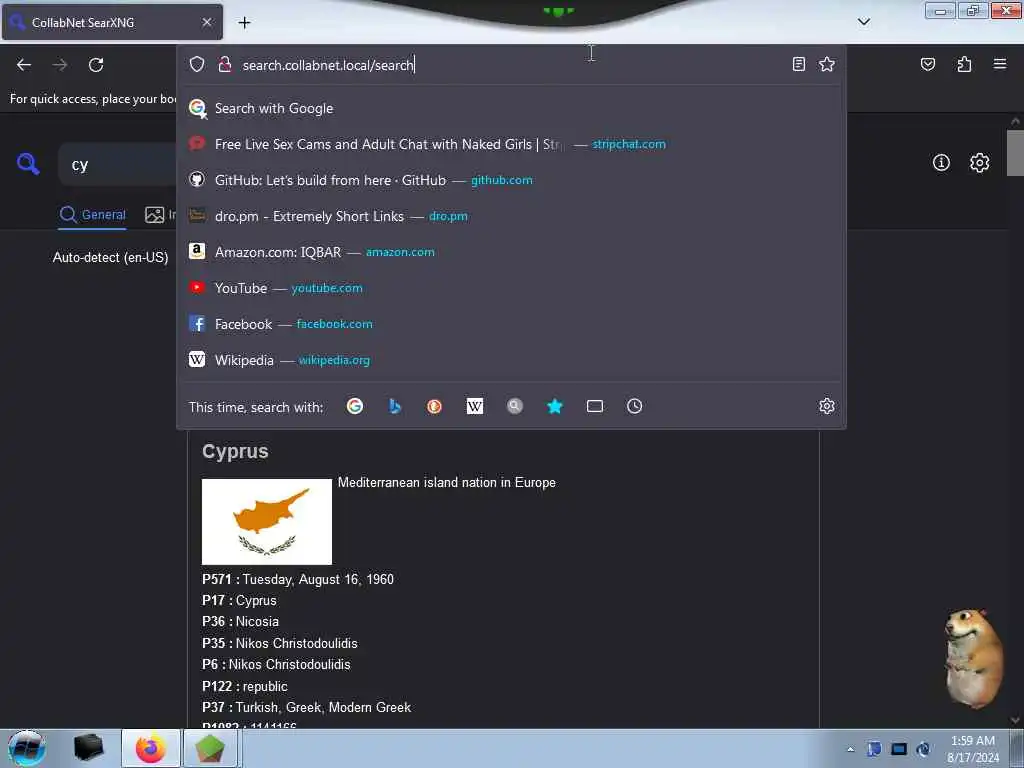
Task: Click the green cube taskbar icon
Action: click(x=210, y=748)
